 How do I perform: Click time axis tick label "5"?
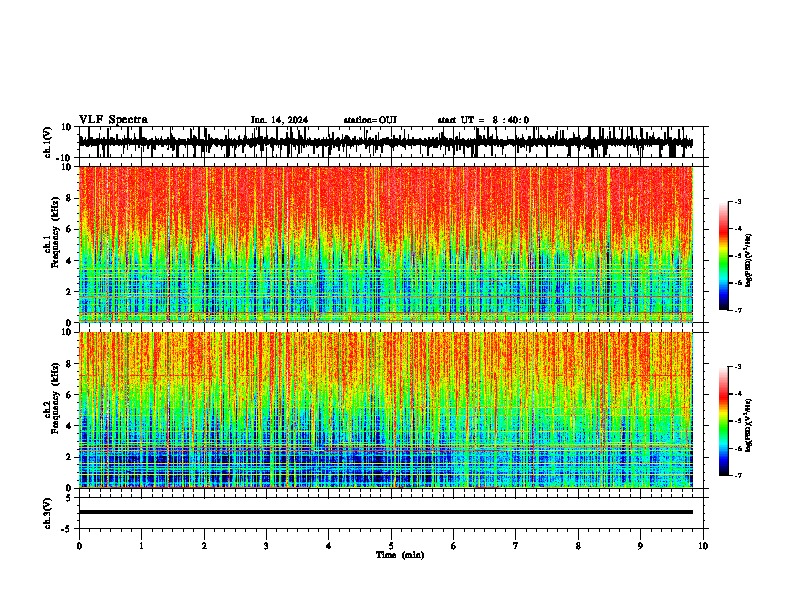click(x=391, y=546)
